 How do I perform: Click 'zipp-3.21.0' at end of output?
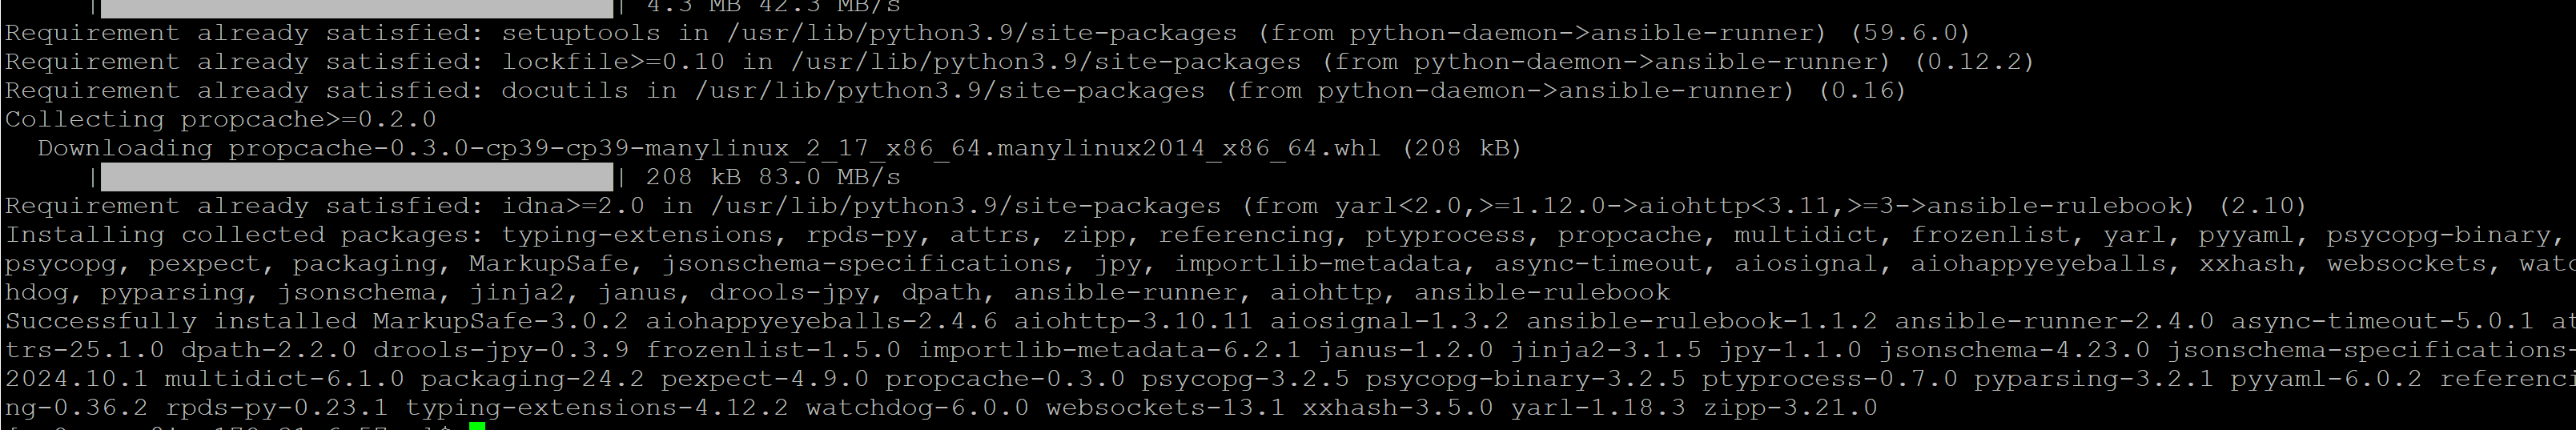tap(1789, 408)
